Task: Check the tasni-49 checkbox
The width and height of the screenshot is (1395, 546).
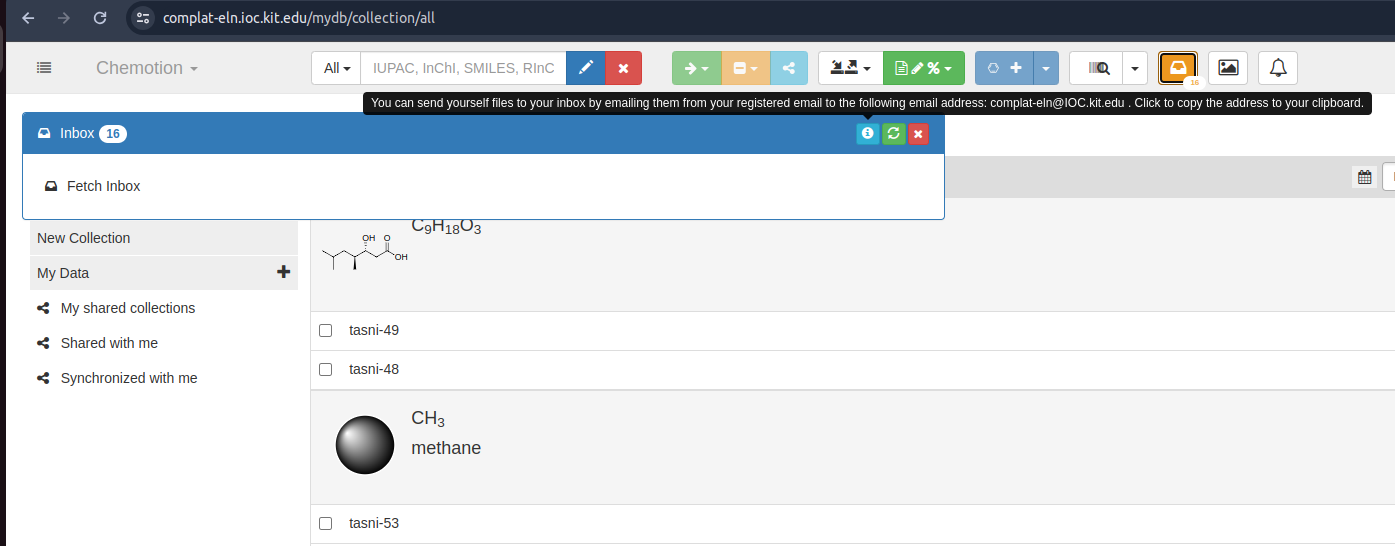Action: [325, 330]
